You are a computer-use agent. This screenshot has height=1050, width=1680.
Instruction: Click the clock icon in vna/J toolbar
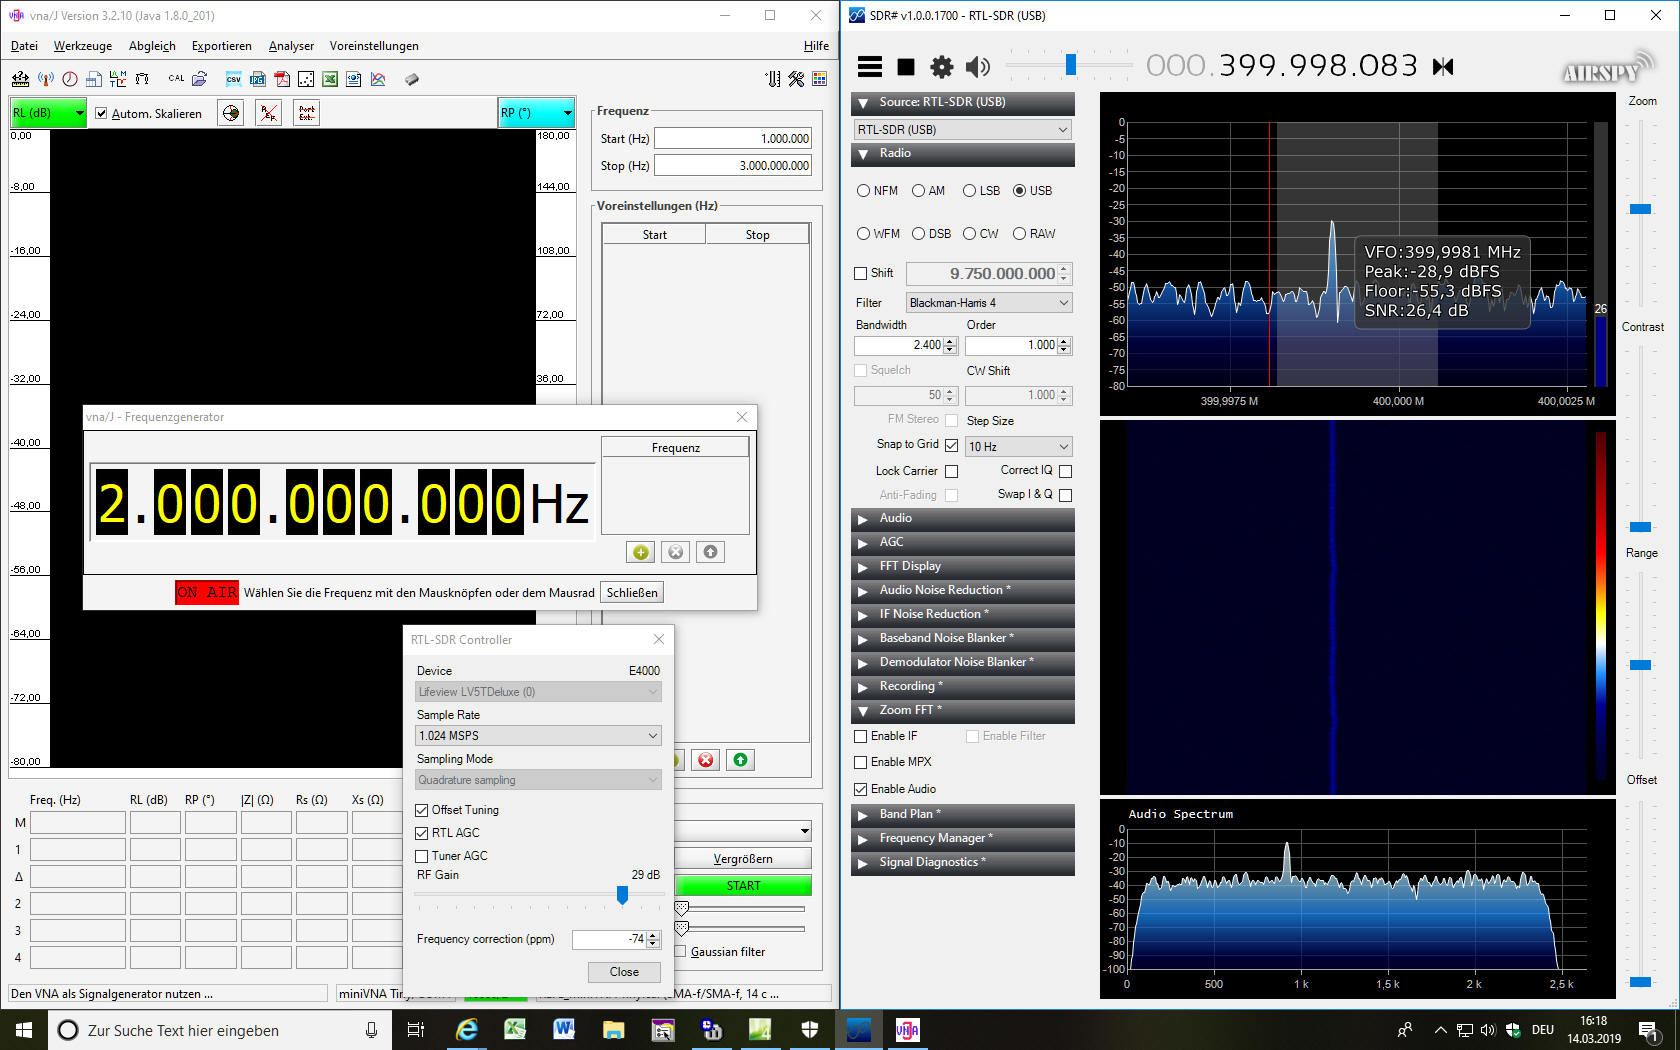(x=69, y=79)
